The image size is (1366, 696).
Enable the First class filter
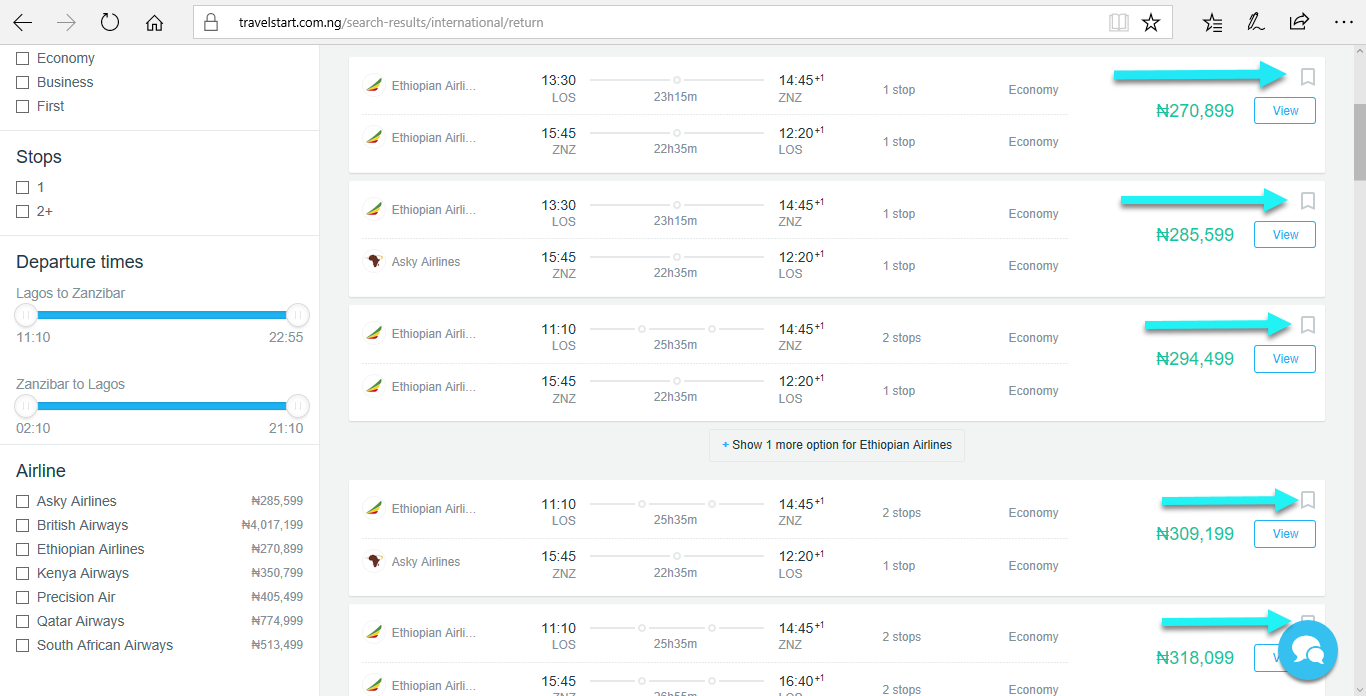[23, 106]
